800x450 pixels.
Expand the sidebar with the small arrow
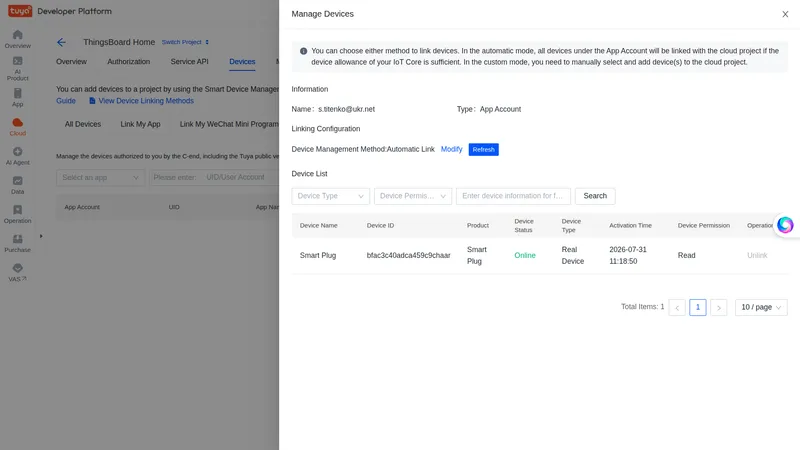(41, 236)
